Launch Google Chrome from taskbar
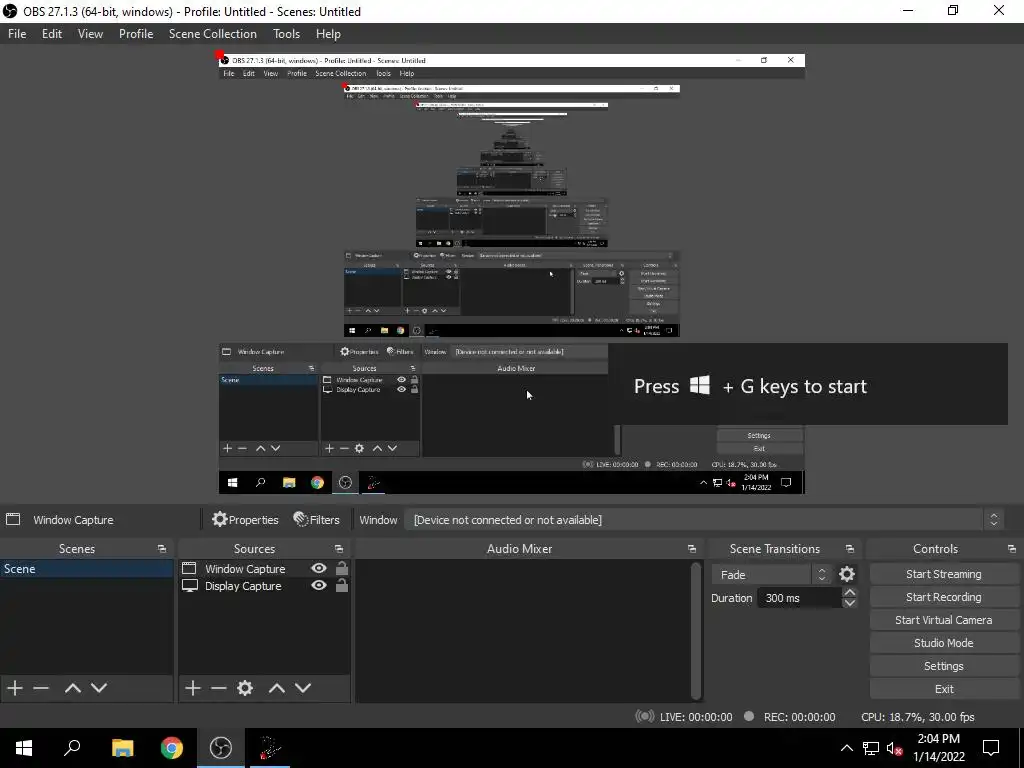Viewport: 1024px width, 768px height. (172, 748)
